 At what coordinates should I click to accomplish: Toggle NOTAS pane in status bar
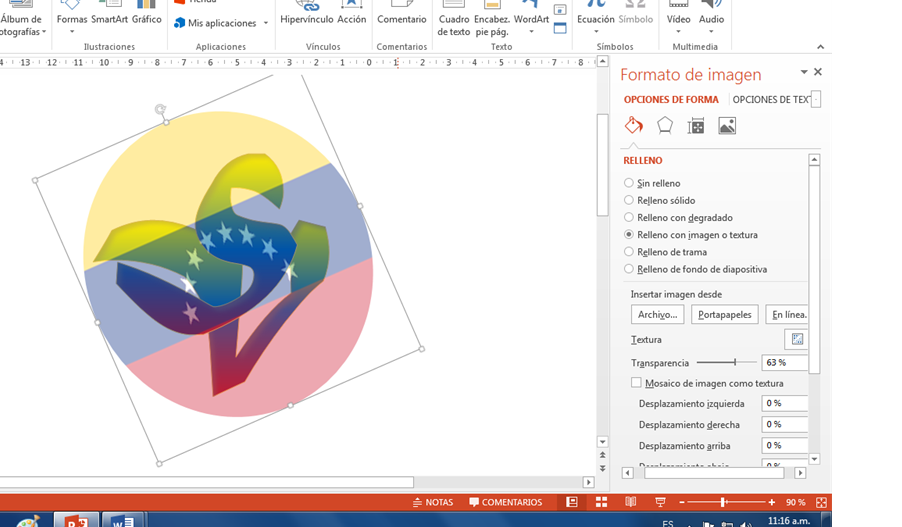433,502
